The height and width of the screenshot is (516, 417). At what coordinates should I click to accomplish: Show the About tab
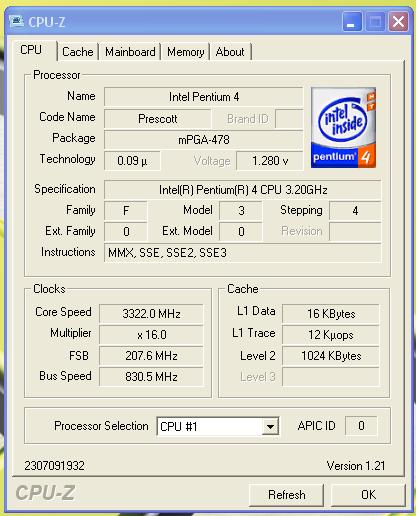click(x=230, y=52)
